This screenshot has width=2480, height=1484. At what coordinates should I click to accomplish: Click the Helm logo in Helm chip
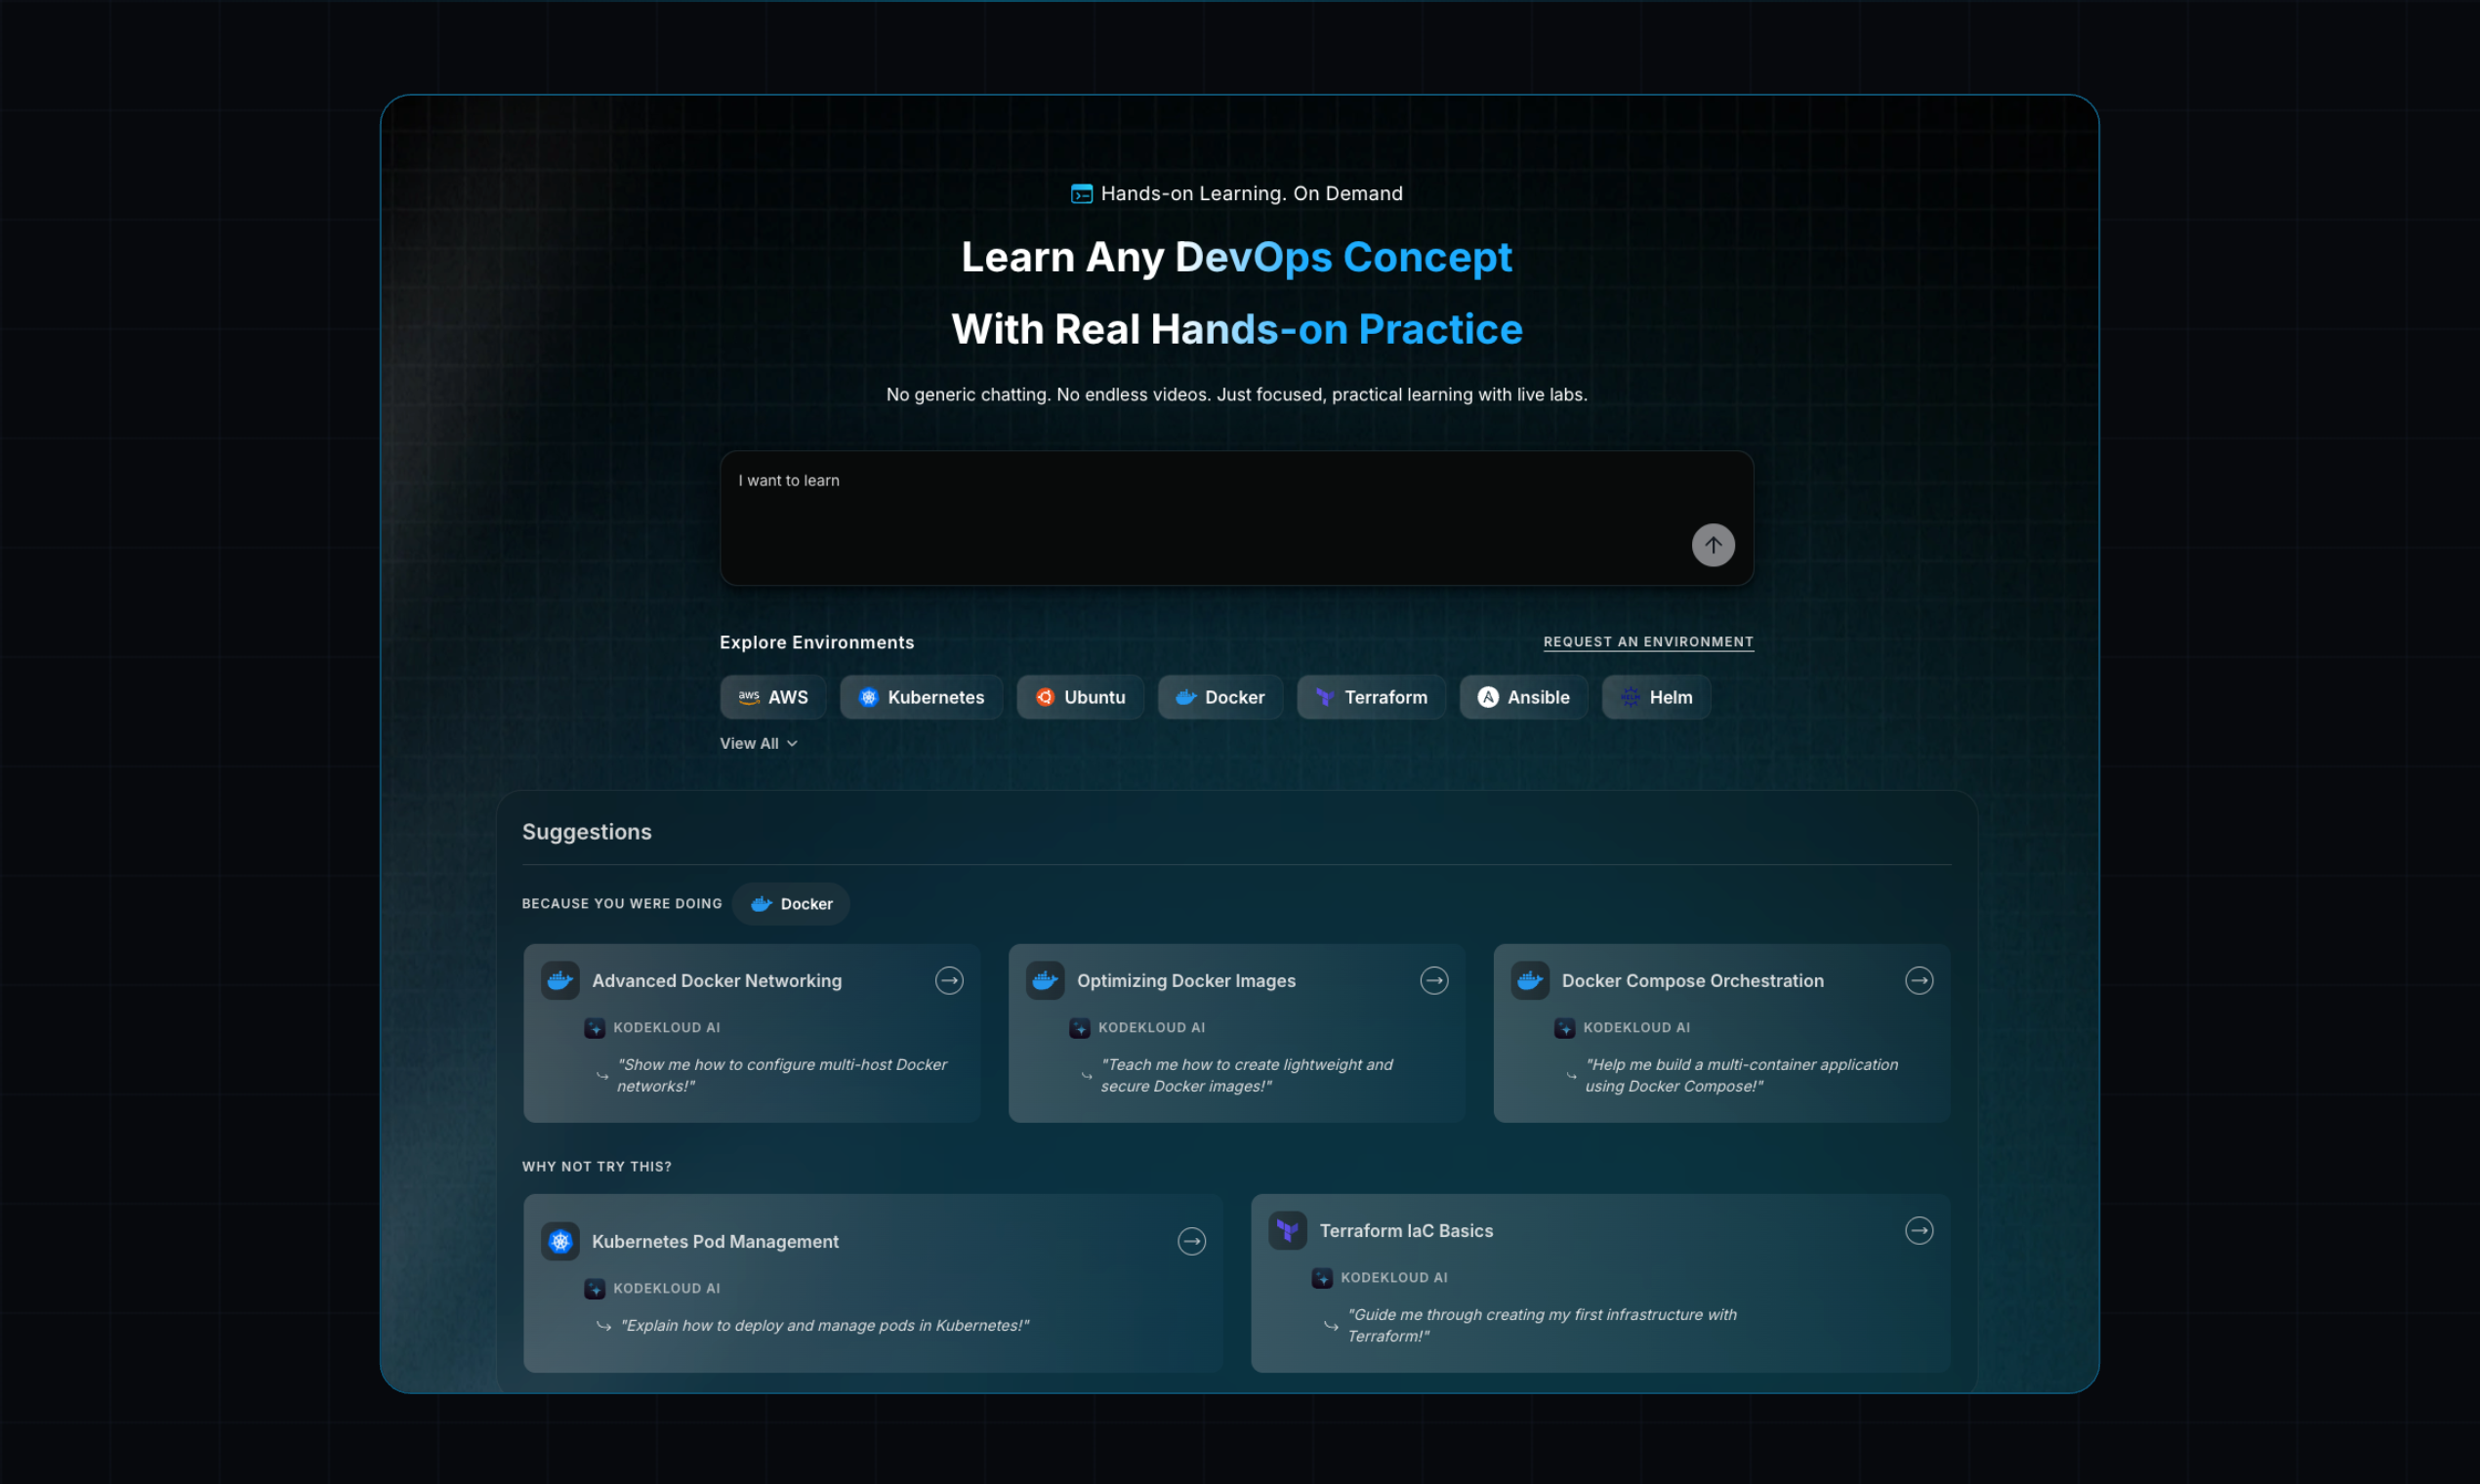[1629, 697]
